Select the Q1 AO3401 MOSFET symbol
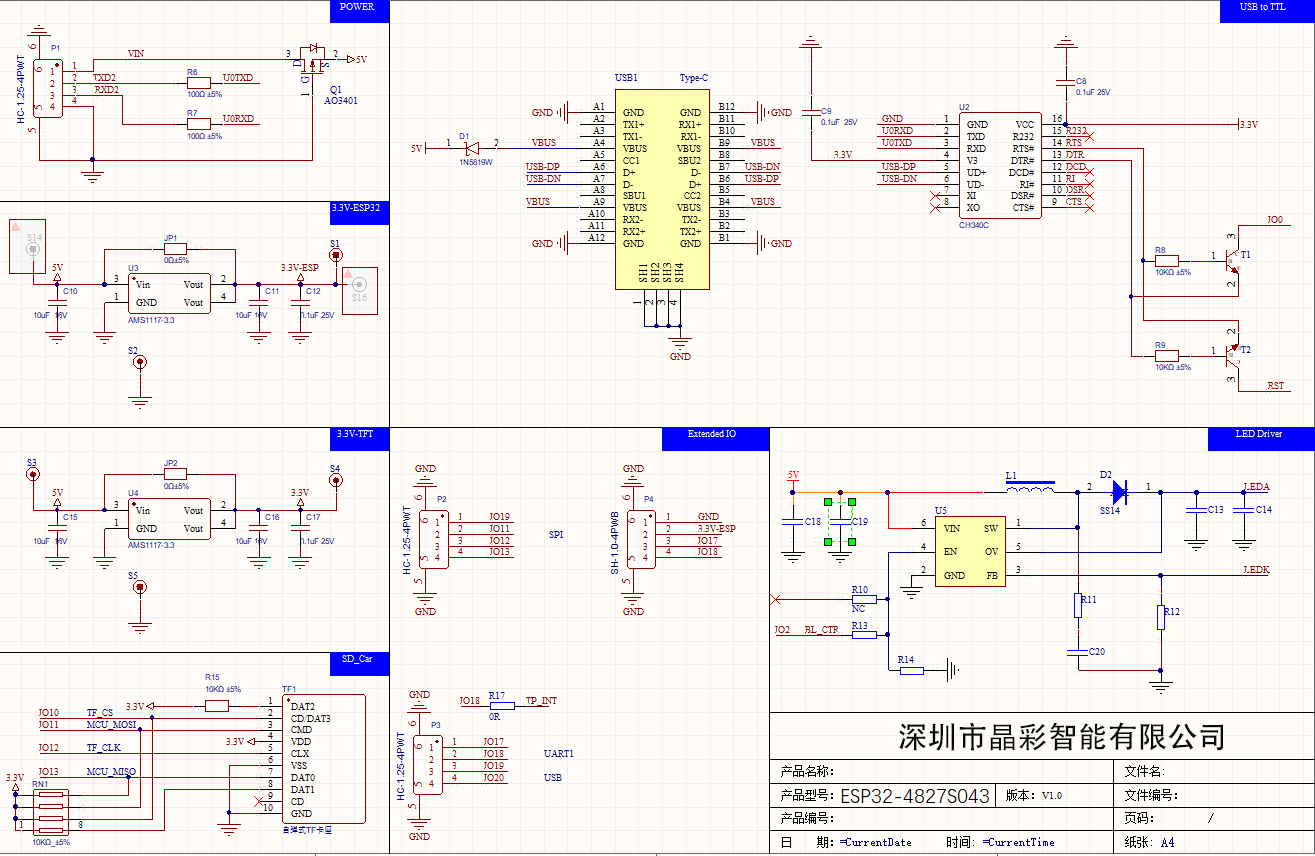 point(314,60)
